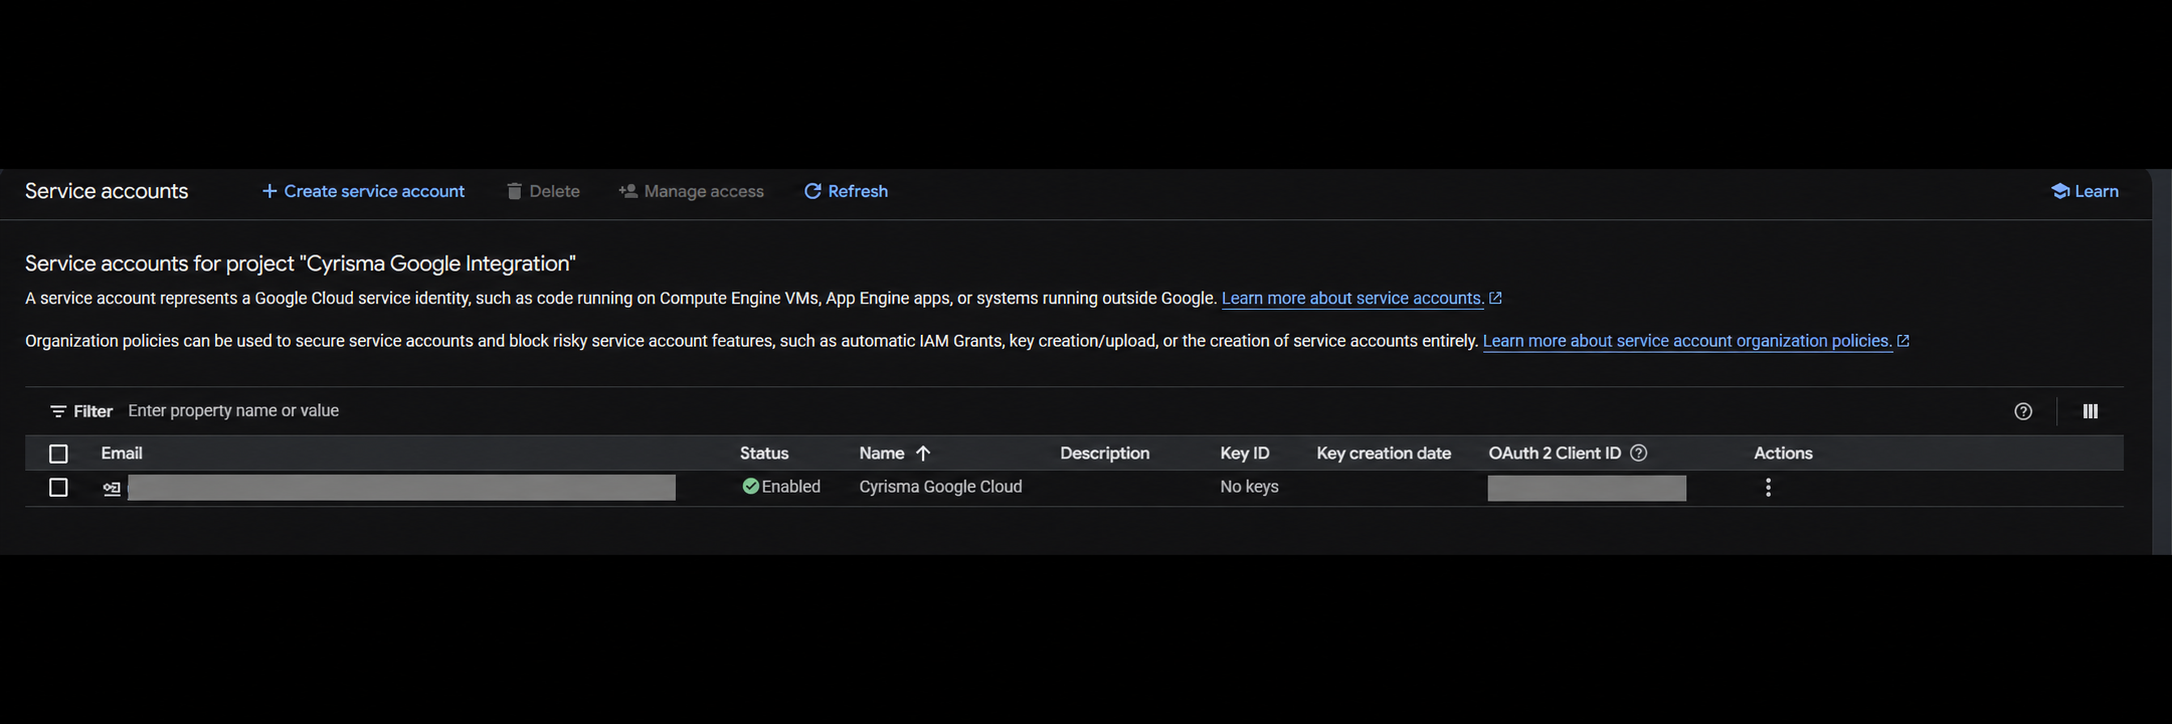2172x724 pixels.
Task: Open service account organization policies link
Action: click(1687, 341)
